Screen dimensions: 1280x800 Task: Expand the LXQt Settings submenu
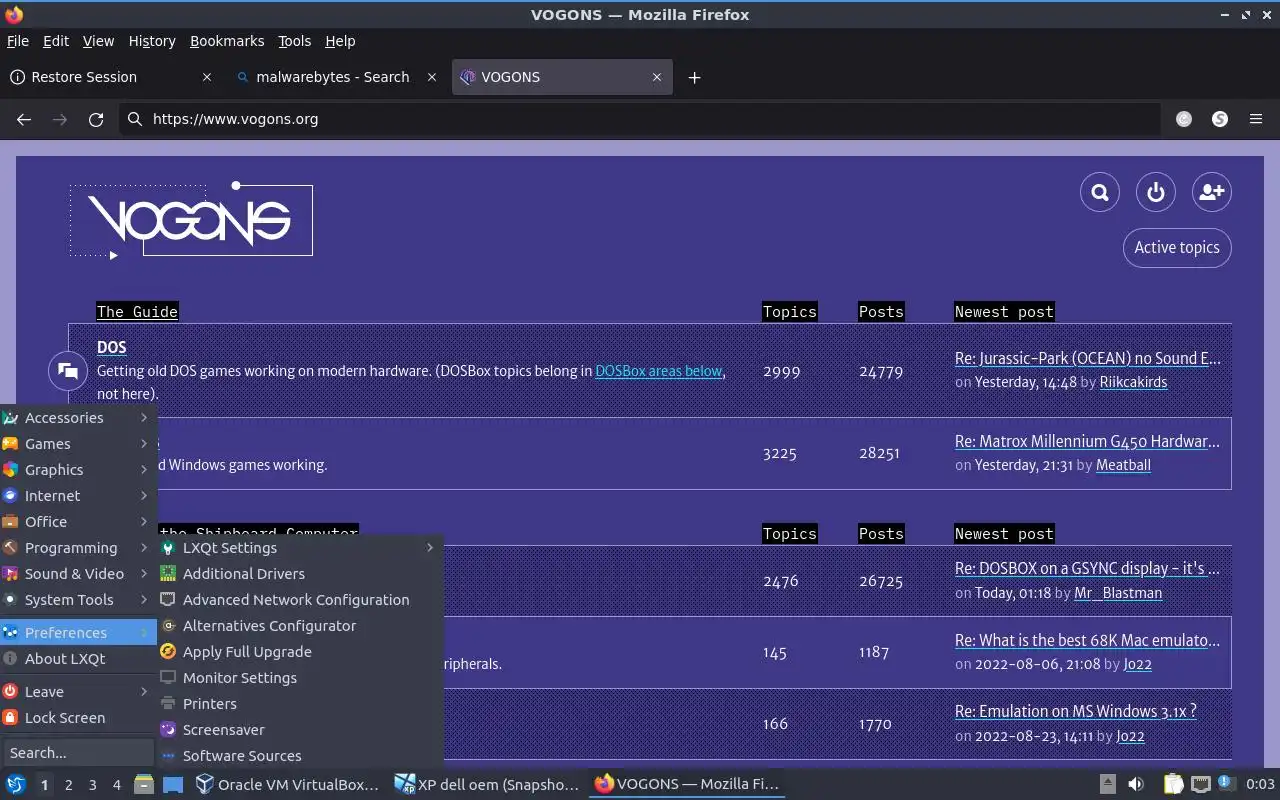pos(300,548)
